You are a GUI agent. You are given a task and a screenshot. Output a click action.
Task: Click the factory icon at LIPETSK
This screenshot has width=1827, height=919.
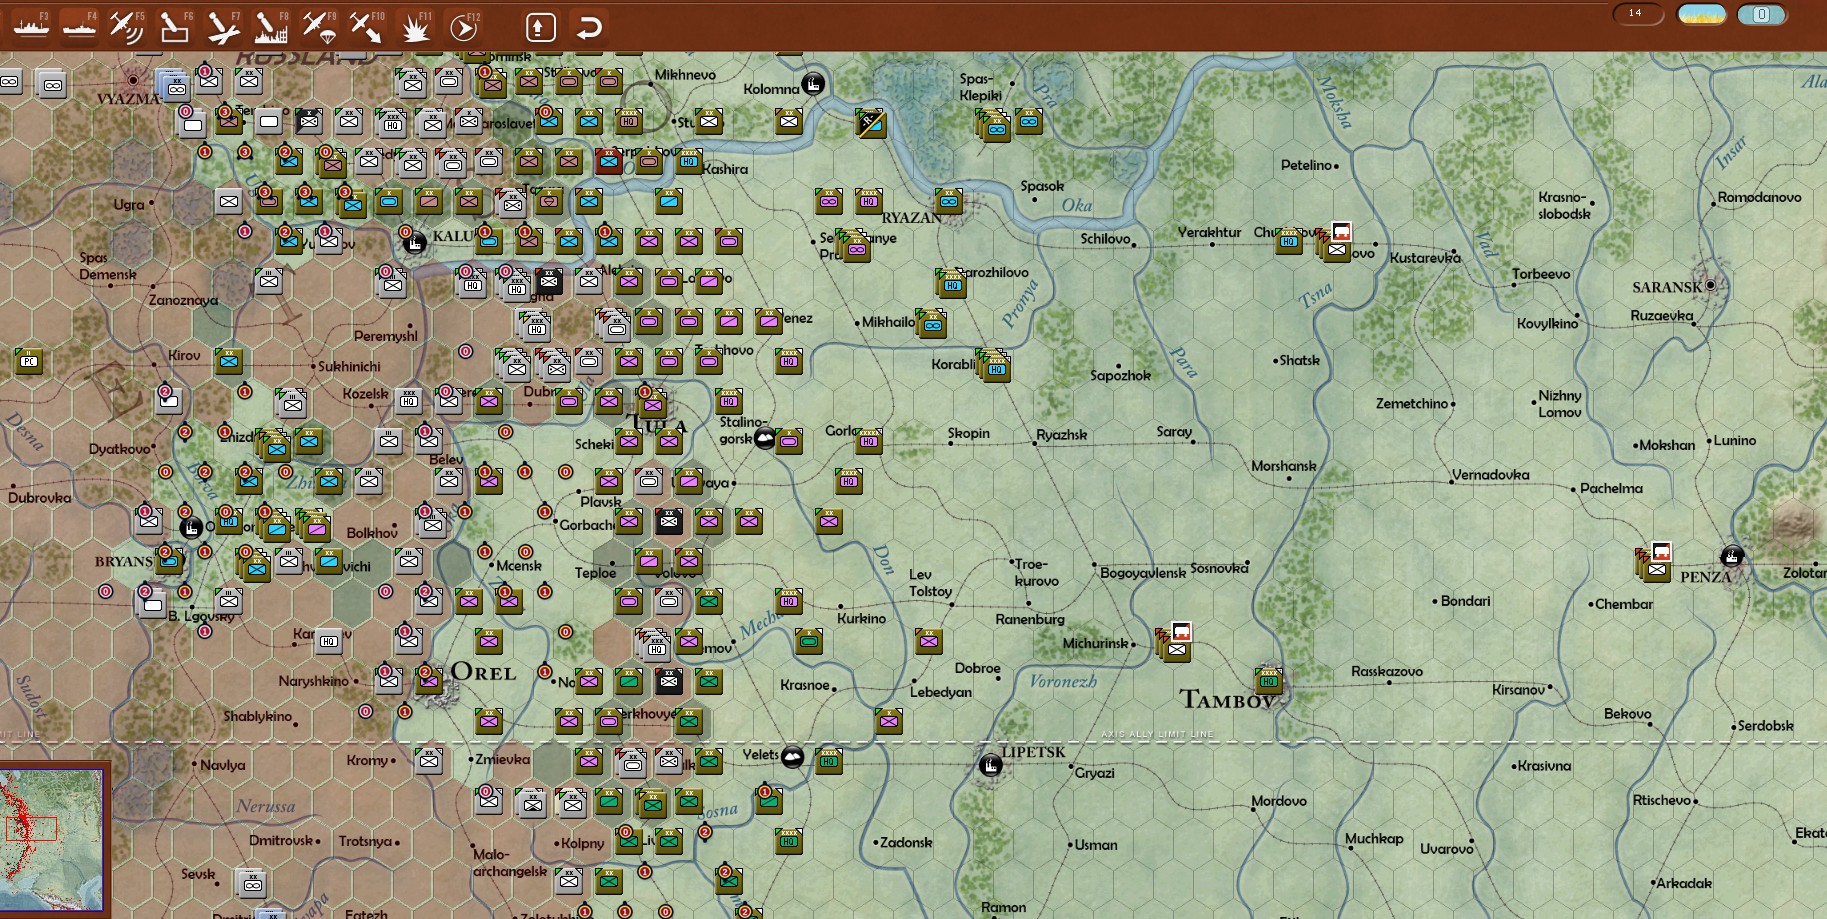990,766
